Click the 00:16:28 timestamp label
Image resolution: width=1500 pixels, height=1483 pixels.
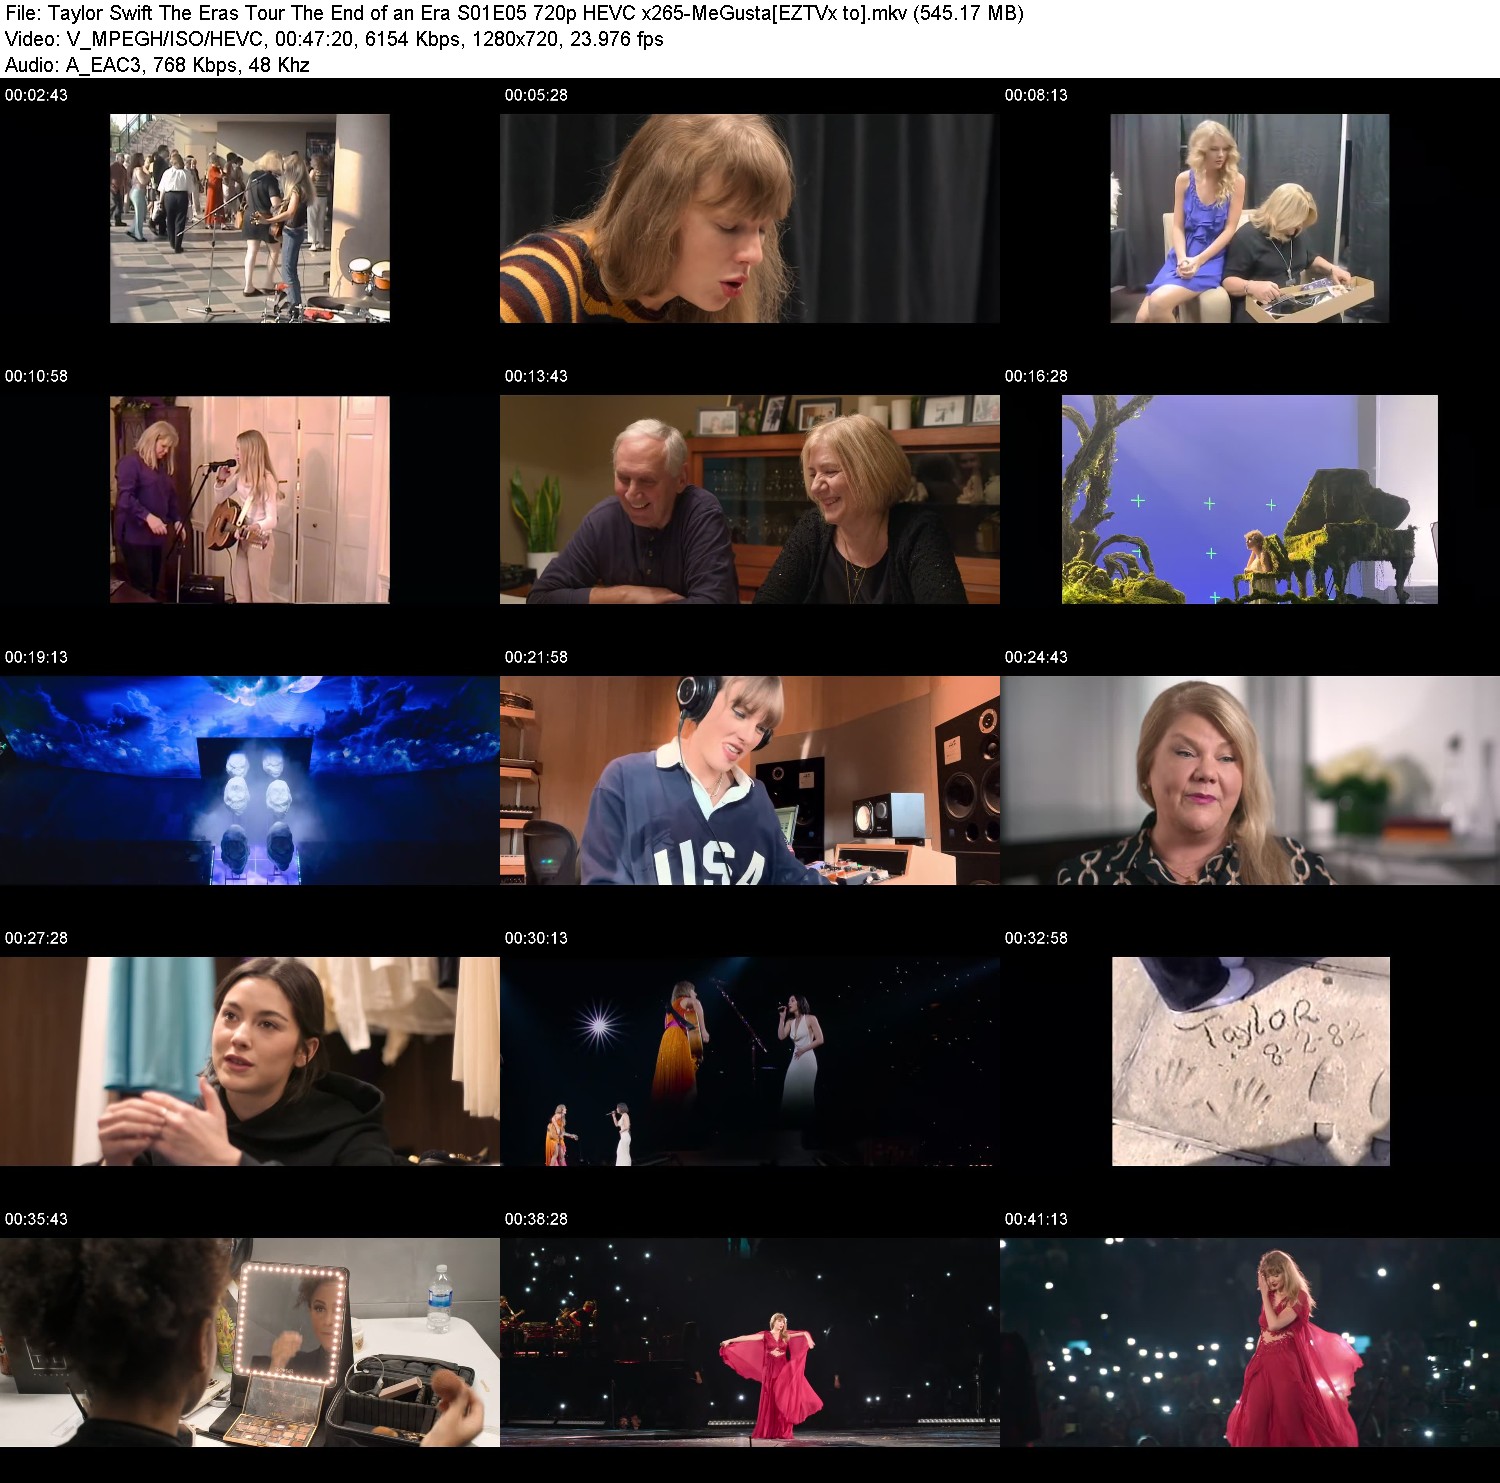tap(1036, 376)
